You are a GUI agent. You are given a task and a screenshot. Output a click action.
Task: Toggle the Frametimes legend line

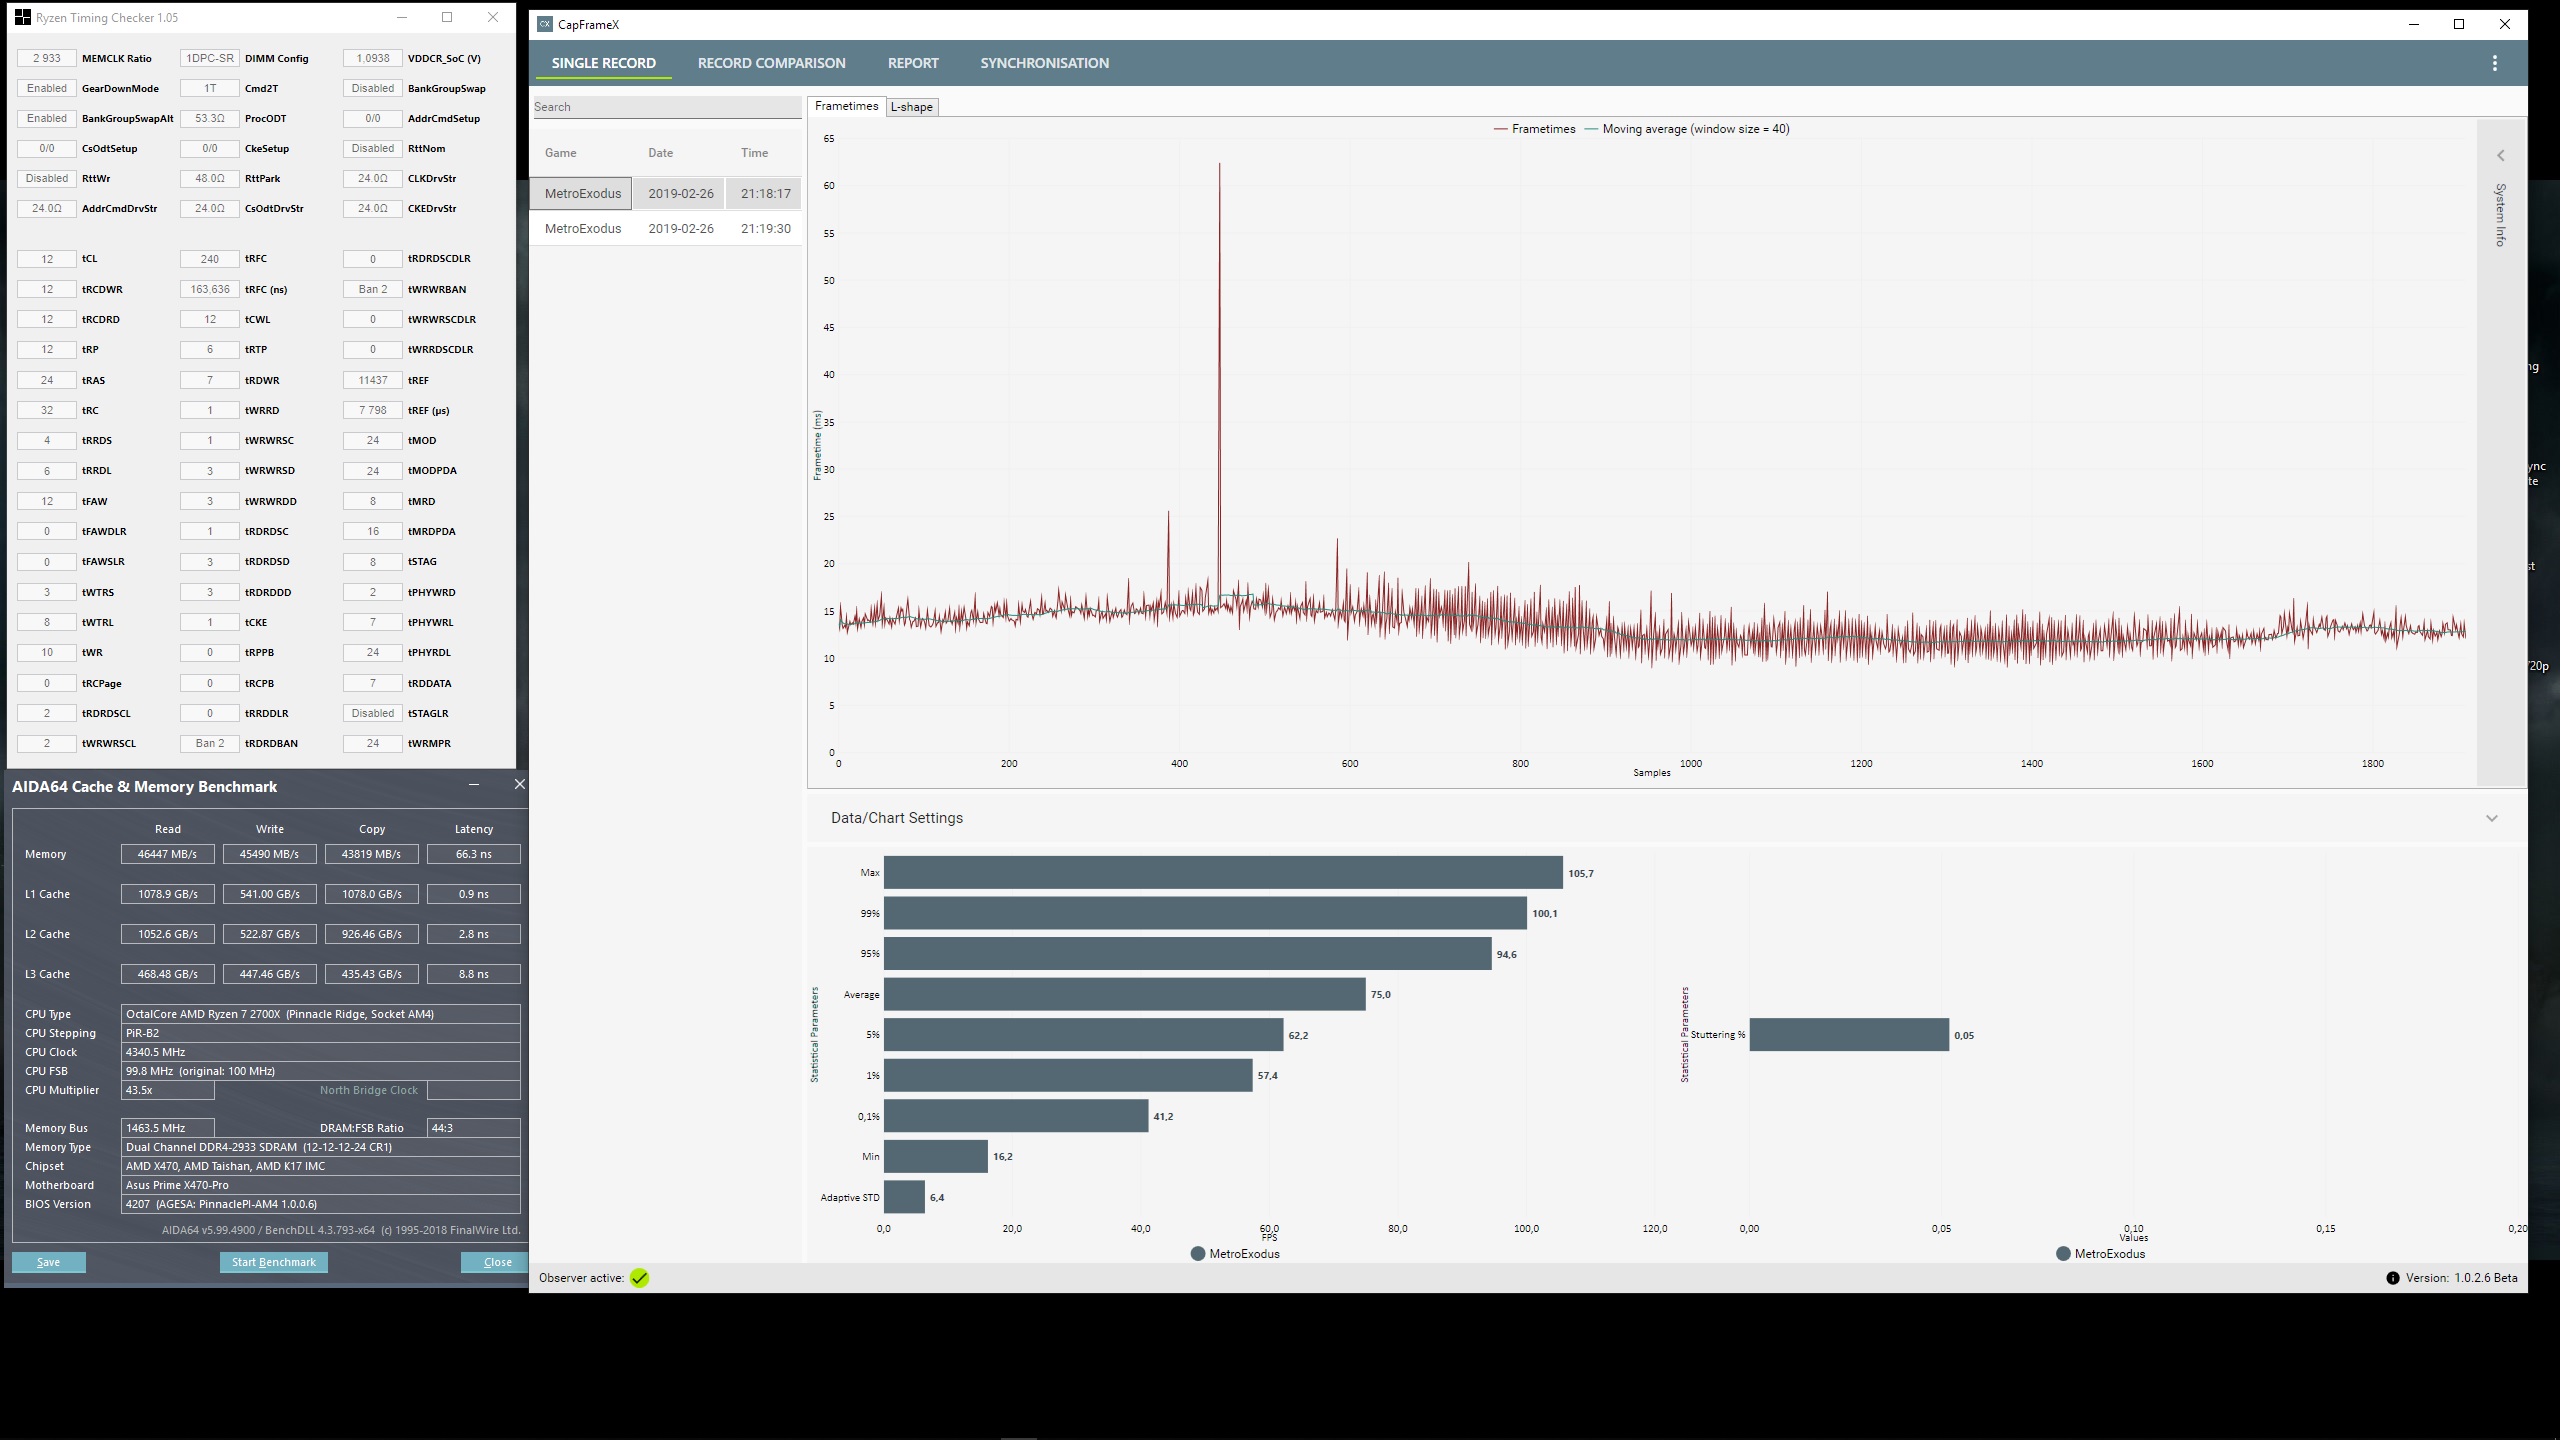1503,129
